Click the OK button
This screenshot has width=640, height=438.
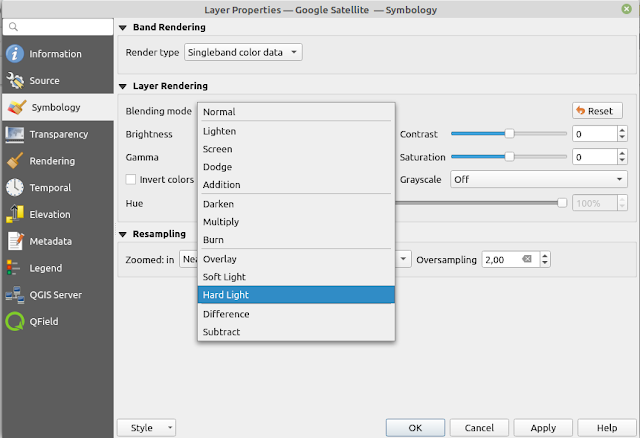415,428
